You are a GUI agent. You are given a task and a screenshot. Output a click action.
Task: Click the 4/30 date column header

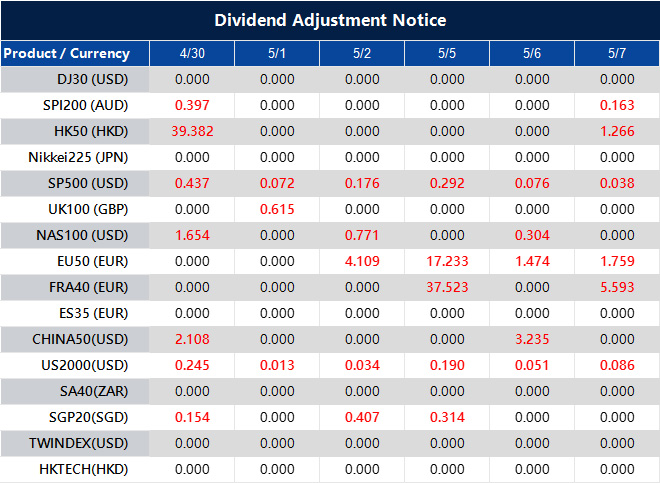coord(192,53)
